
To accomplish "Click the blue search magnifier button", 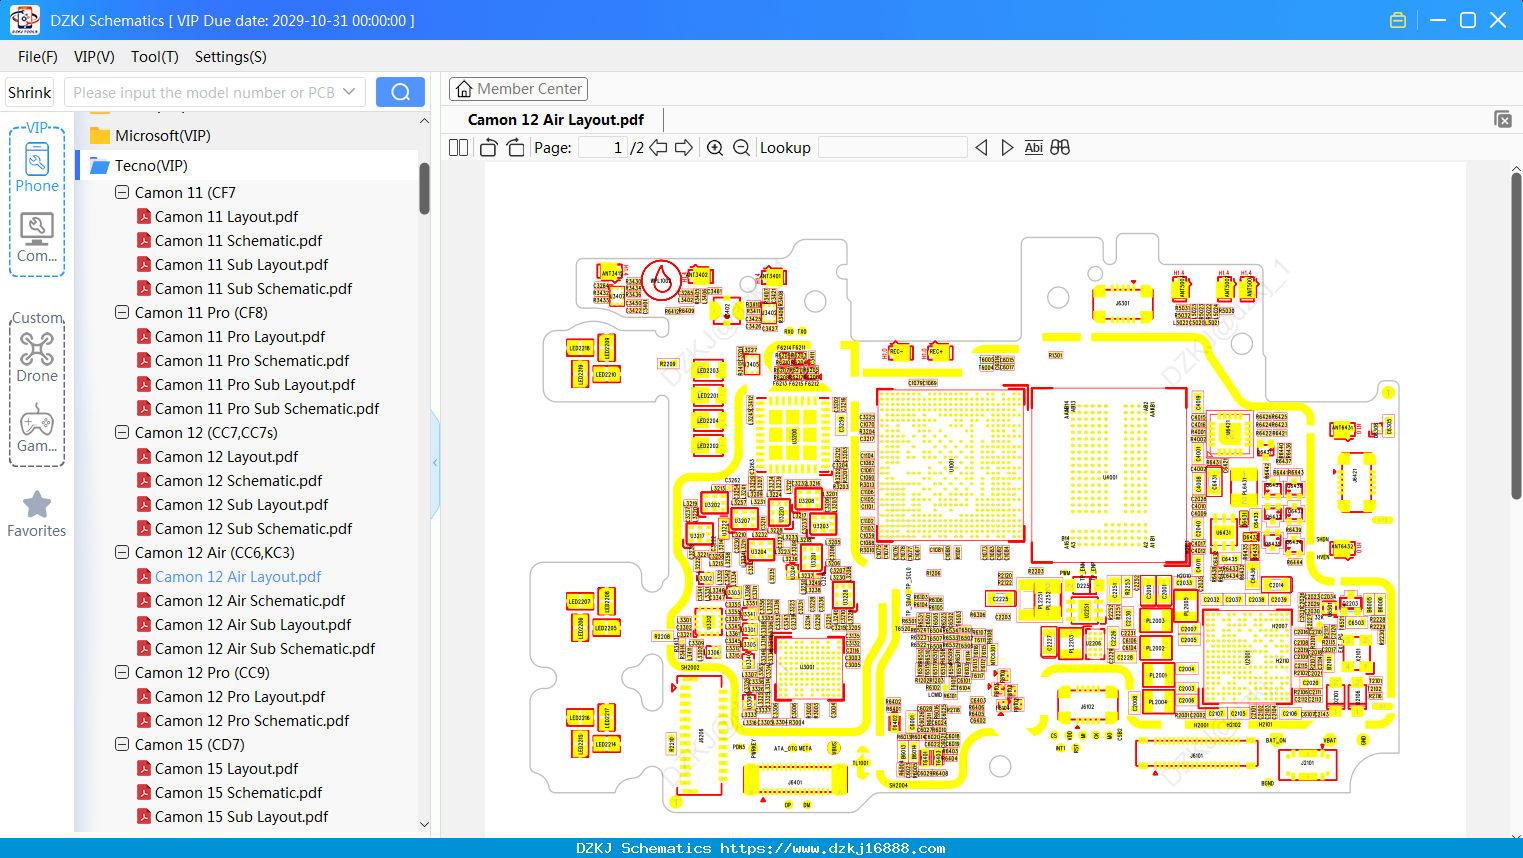I will 400,92.
